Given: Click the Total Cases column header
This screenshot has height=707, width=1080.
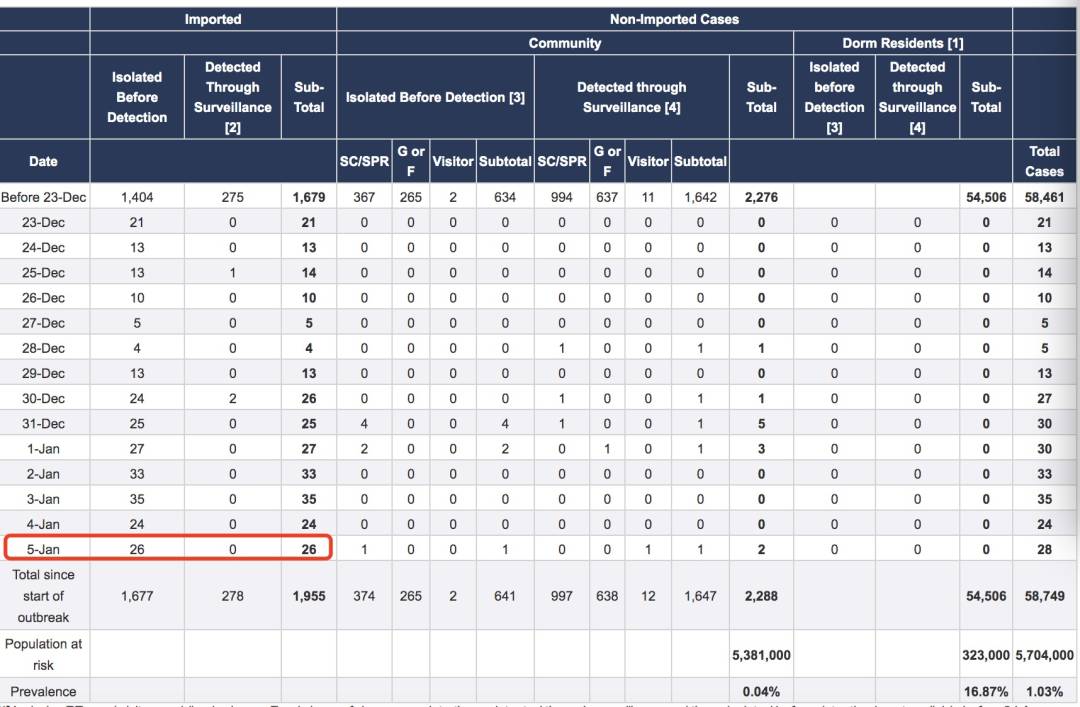Looking at the screenshot, I should [1044, 161].
